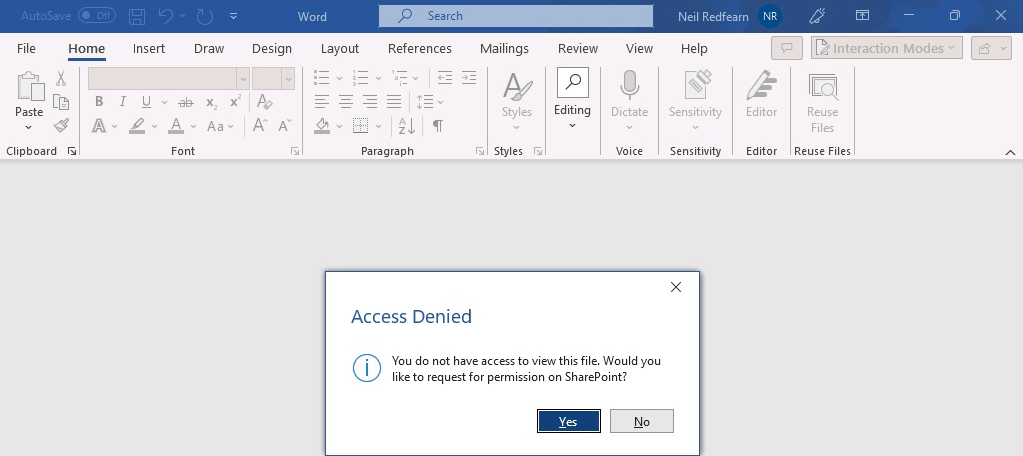Open the Insert ribbon tab

[x=149, y=48]
